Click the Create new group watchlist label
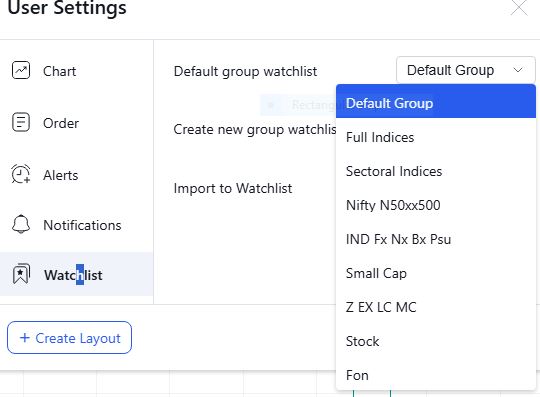 pos(255,129)
